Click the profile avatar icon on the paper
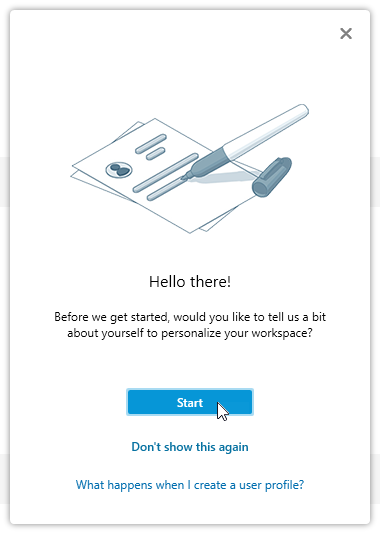This screenshot has height=534, width=380. [119, 170]
